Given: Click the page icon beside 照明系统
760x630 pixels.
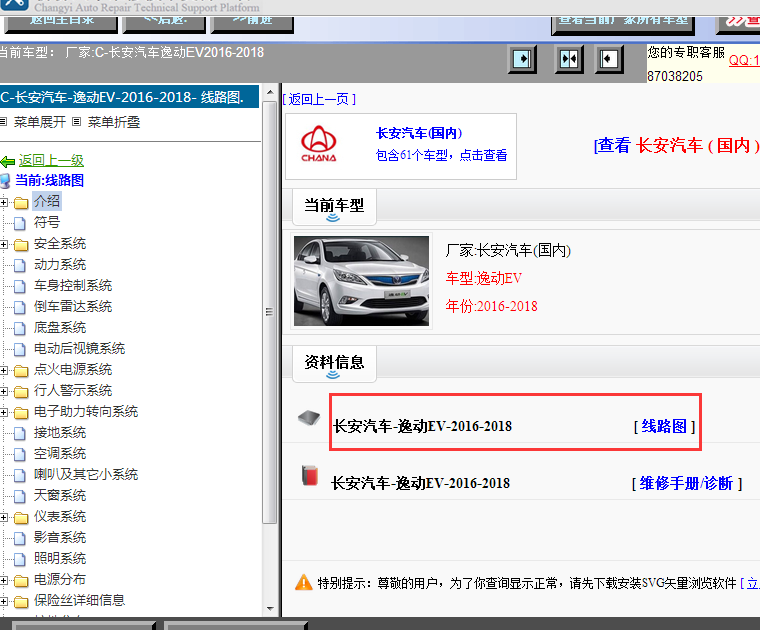Looking at the screenshot, I should pos(20,559).
